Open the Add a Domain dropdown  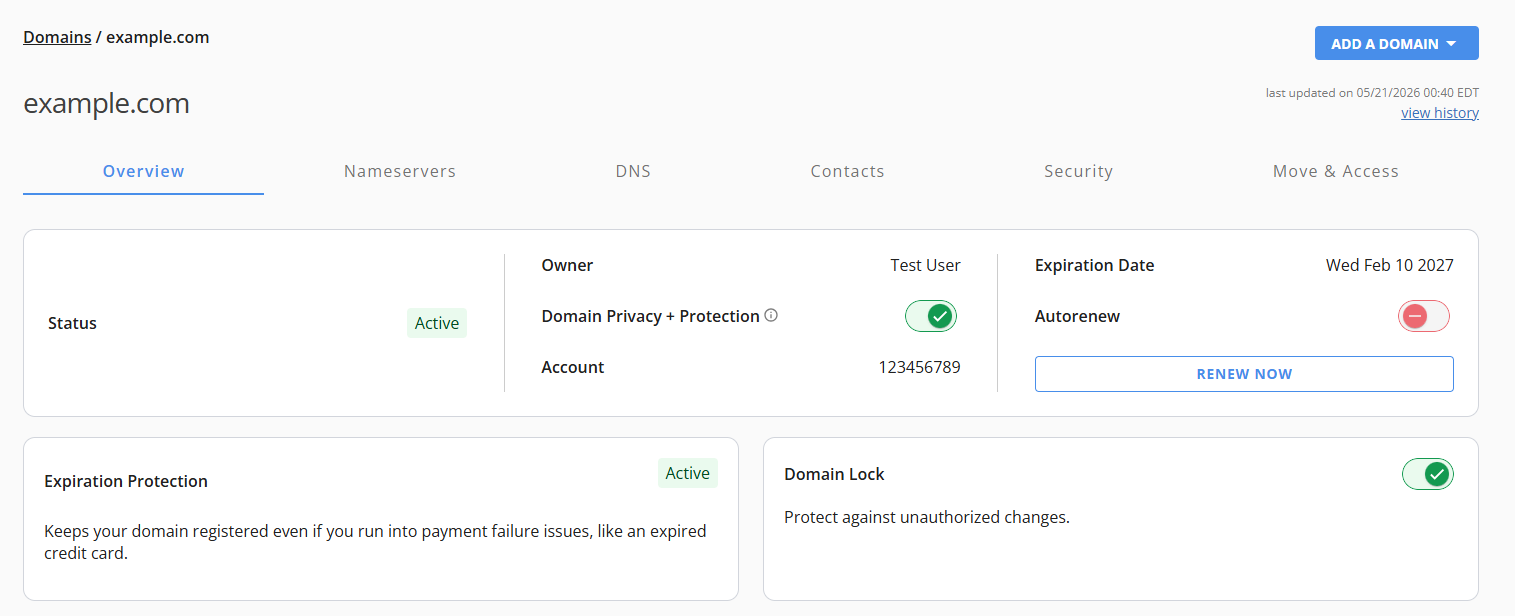tap(1396, 44)
